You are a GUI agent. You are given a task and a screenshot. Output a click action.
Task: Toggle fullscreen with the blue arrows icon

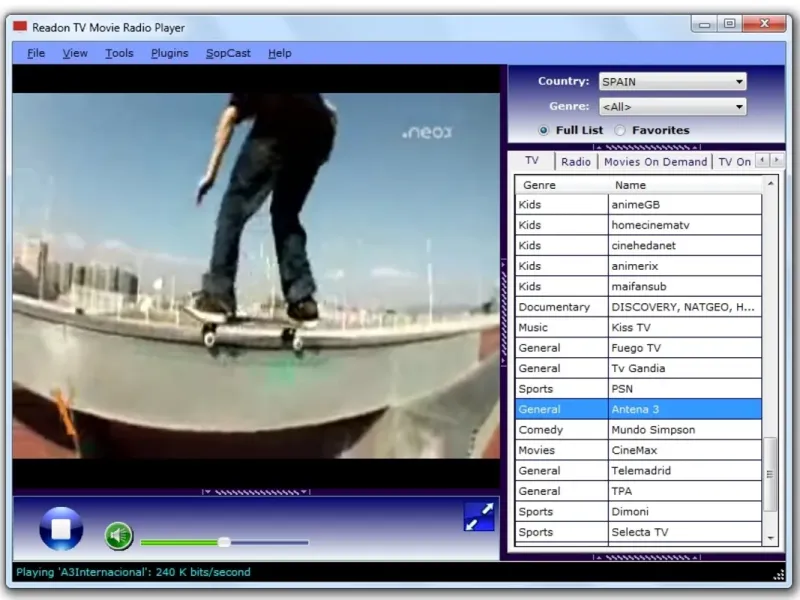tap(479, 516)
